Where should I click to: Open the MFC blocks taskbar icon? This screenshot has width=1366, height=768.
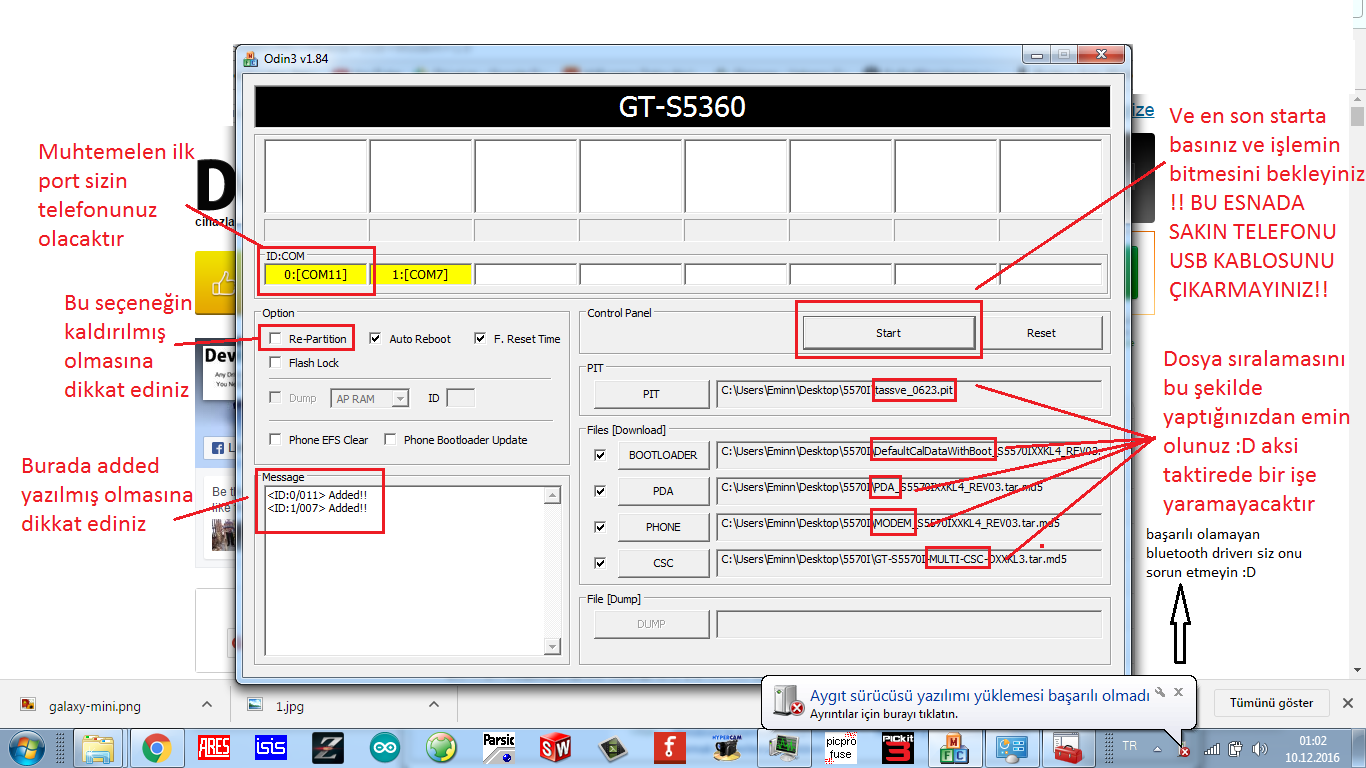pos(955,748)
